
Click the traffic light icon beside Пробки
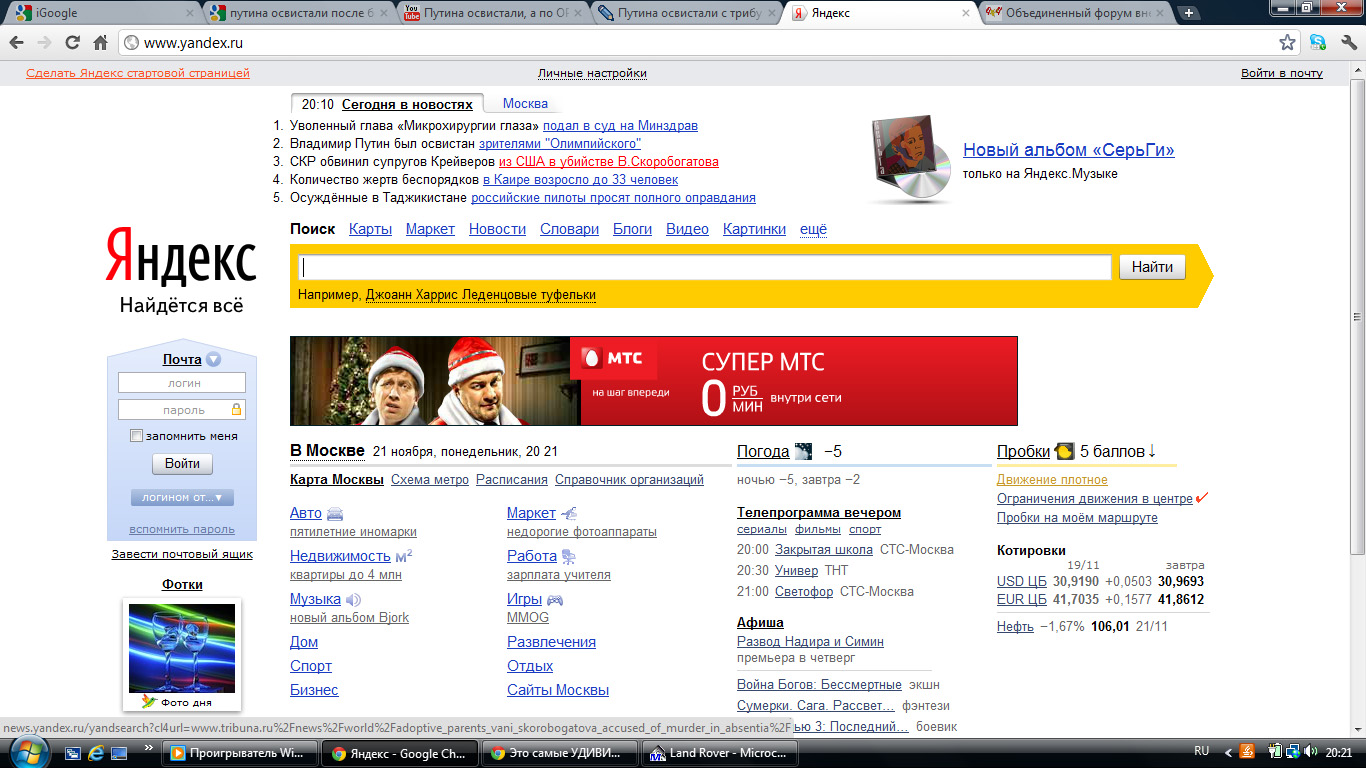pos(1064,452)
